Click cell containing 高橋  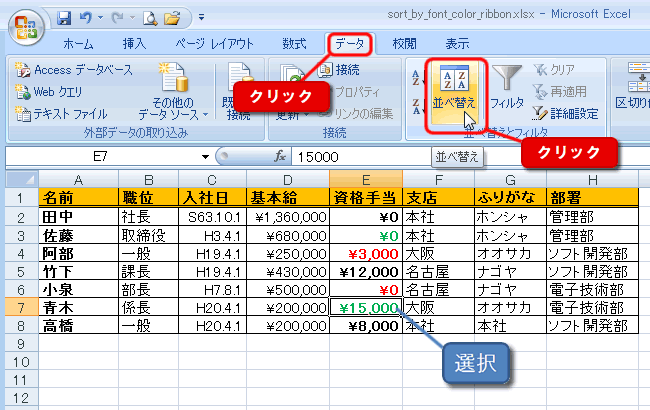(78, 326)
